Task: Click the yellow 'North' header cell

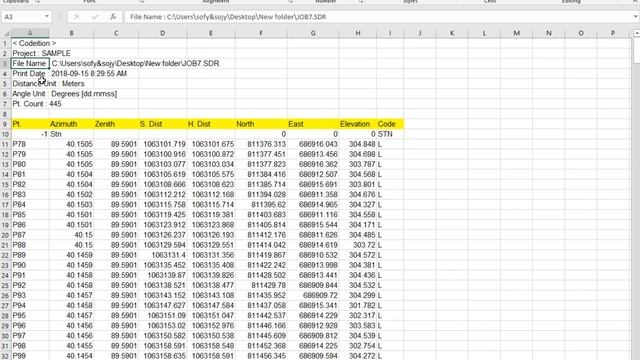Action: 261,124
